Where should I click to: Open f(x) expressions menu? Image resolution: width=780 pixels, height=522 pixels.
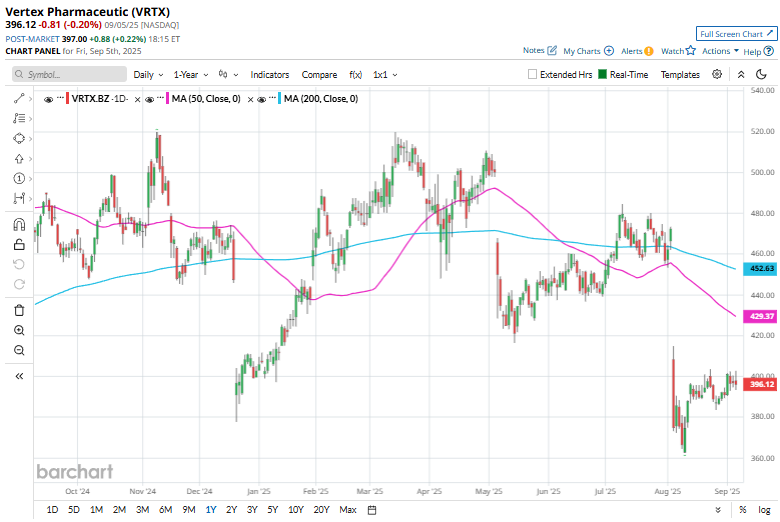click(x=356, y=75)
